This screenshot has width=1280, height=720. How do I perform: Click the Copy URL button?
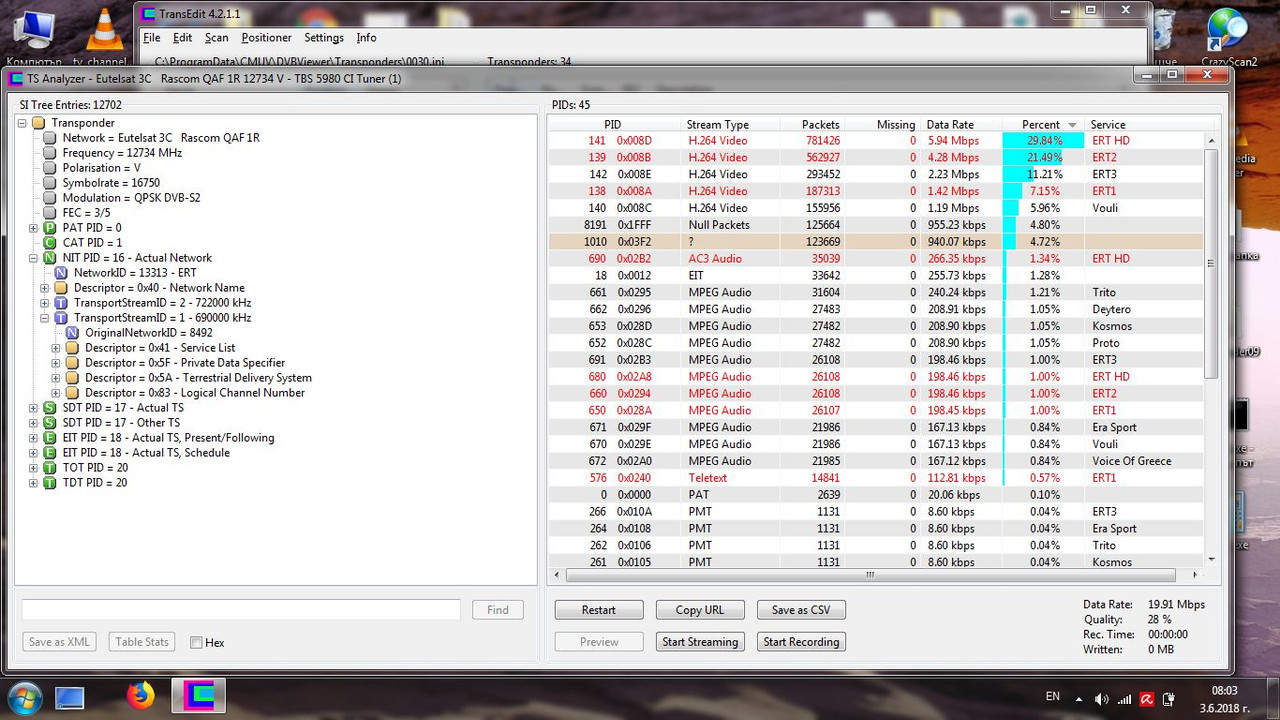(x=700, y=610)
